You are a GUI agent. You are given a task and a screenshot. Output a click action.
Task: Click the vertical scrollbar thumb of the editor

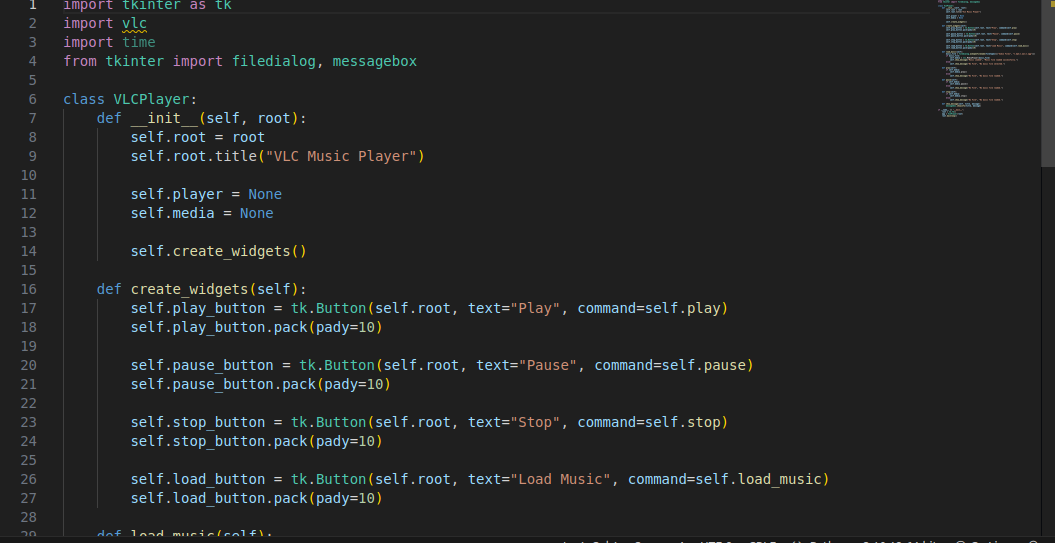coord(1048,83)
